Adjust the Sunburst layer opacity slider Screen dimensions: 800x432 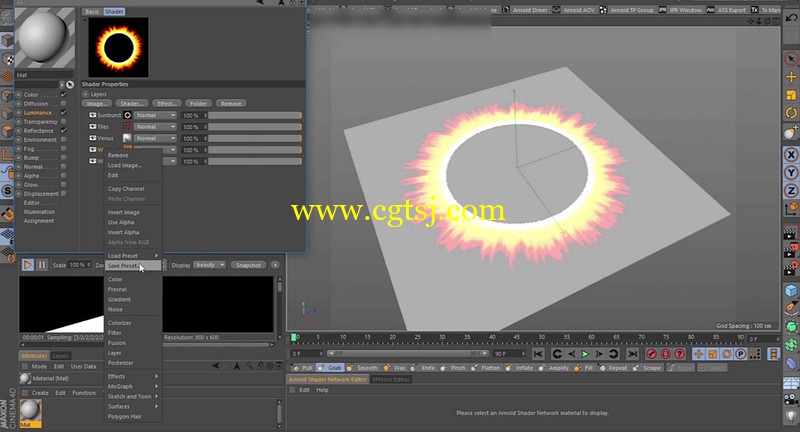point(255,115)
